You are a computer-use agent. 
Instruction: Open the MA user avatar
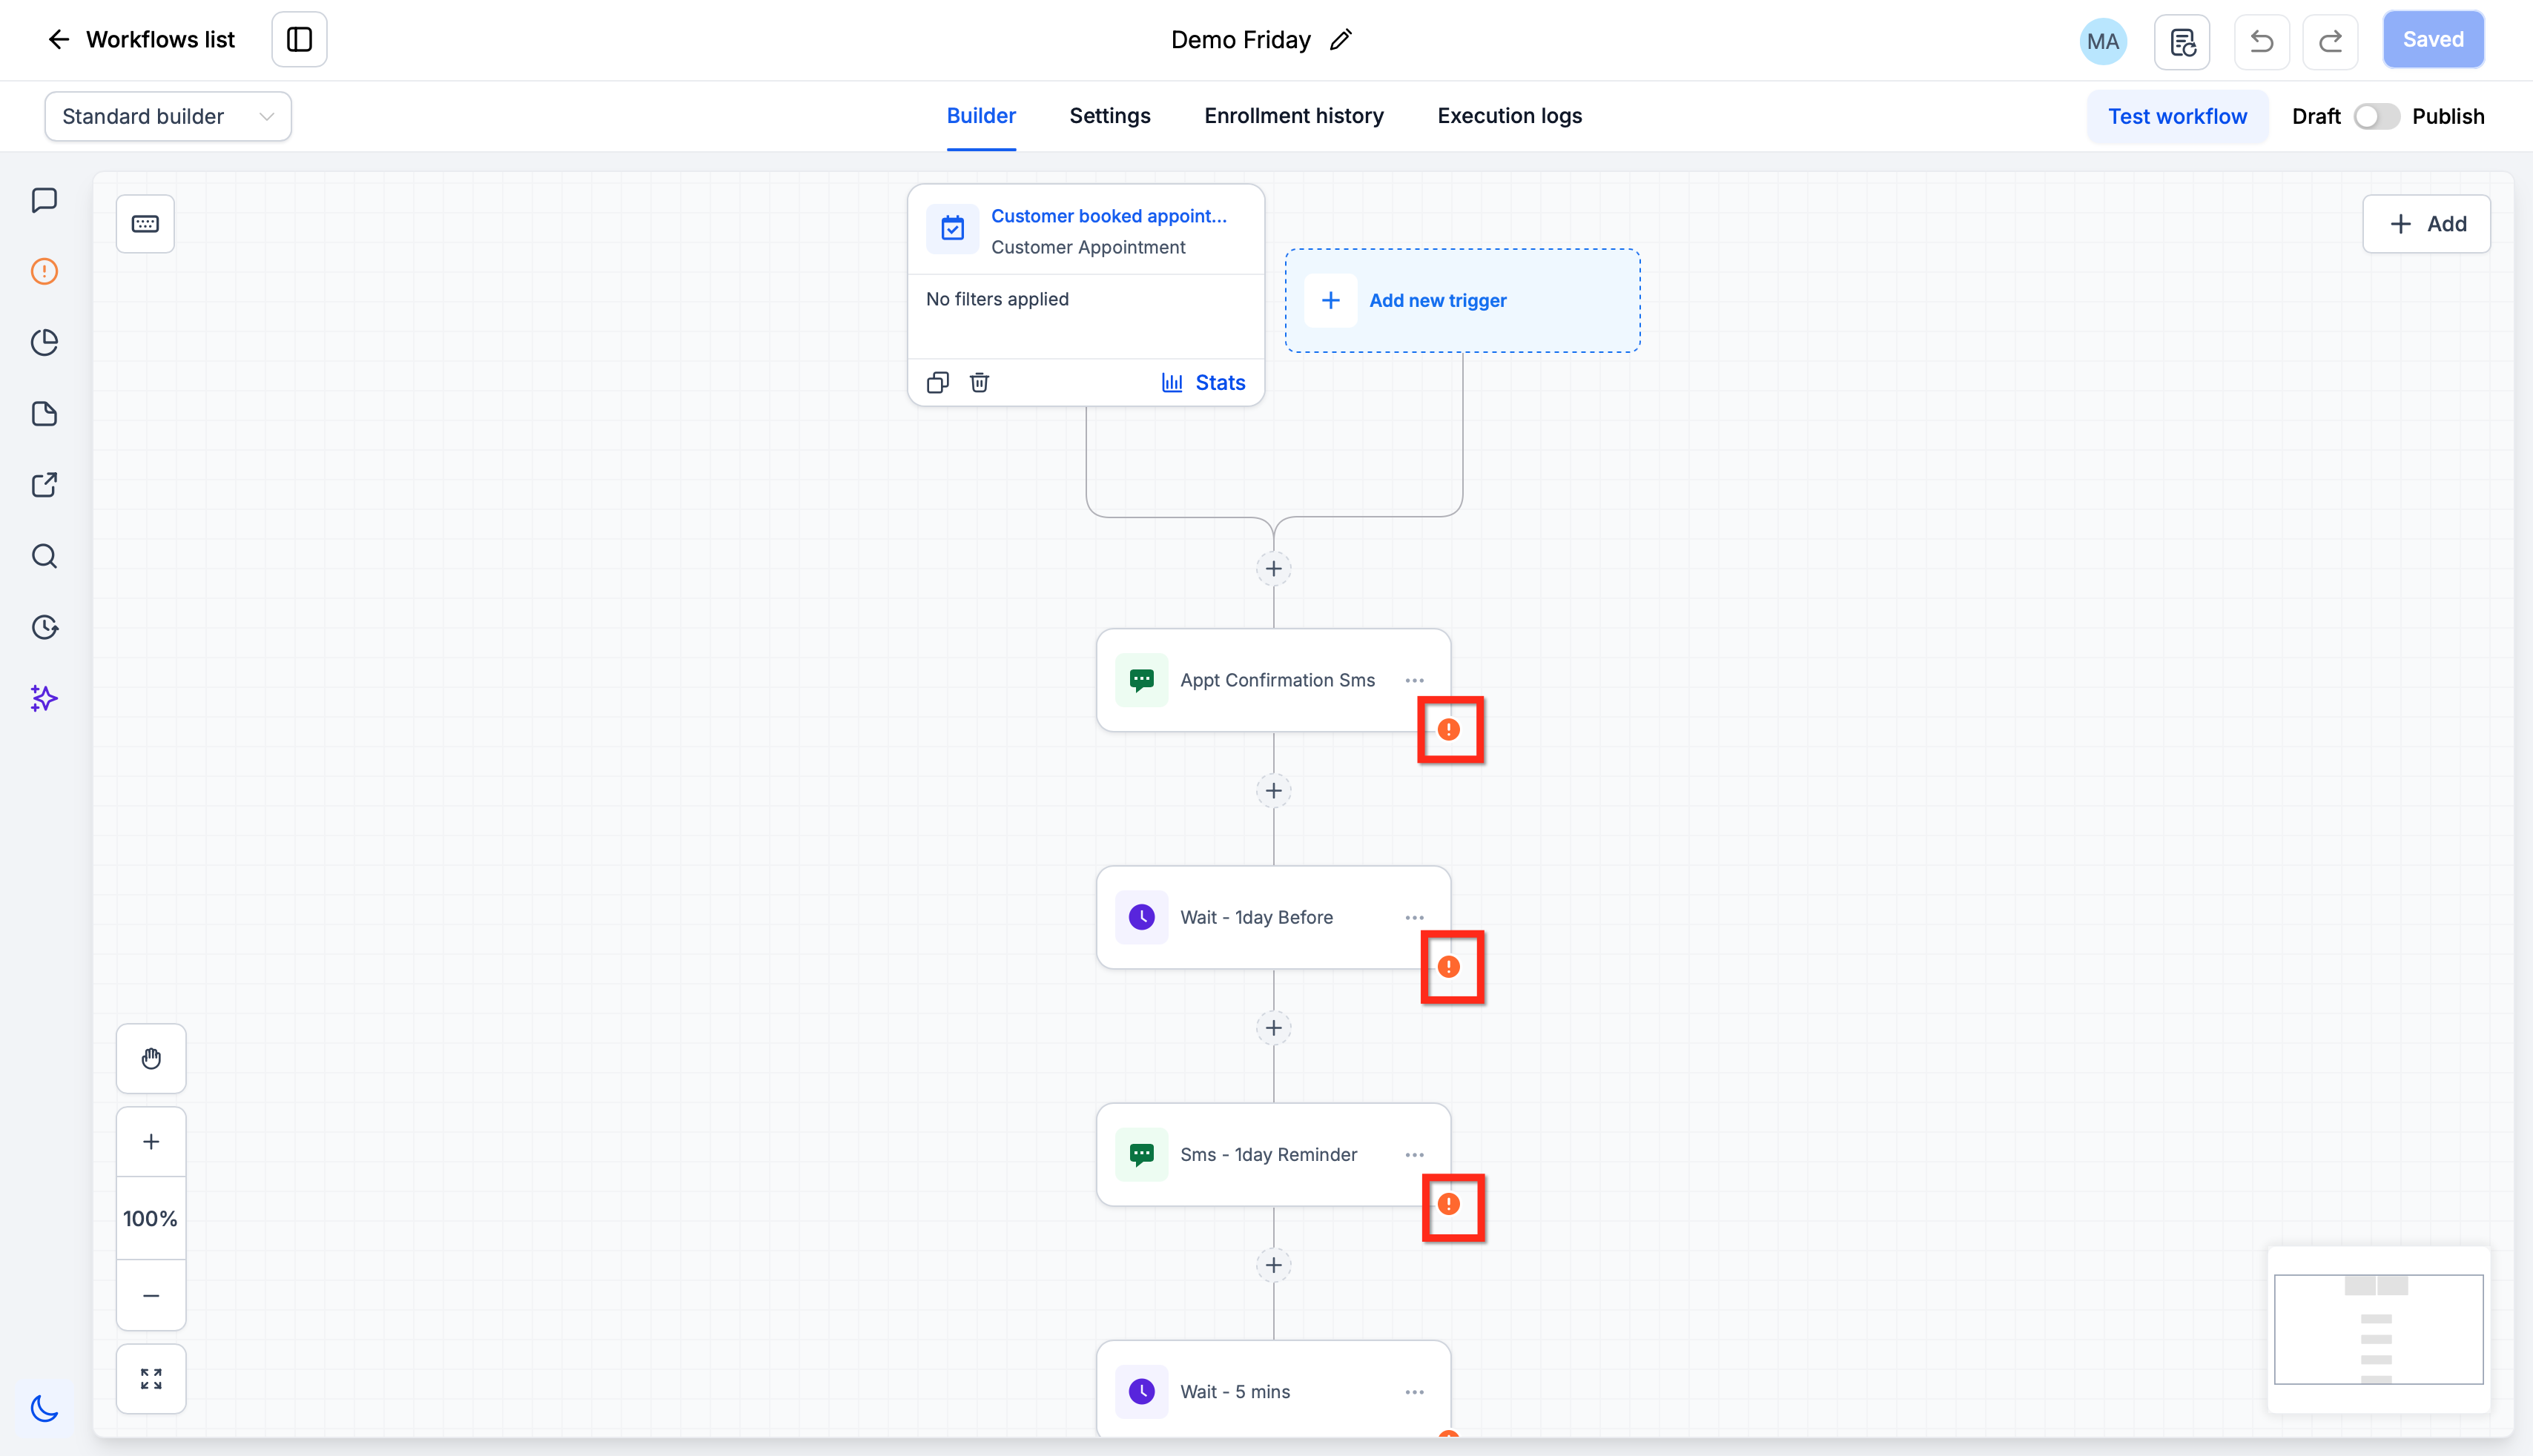(2102, 41)
